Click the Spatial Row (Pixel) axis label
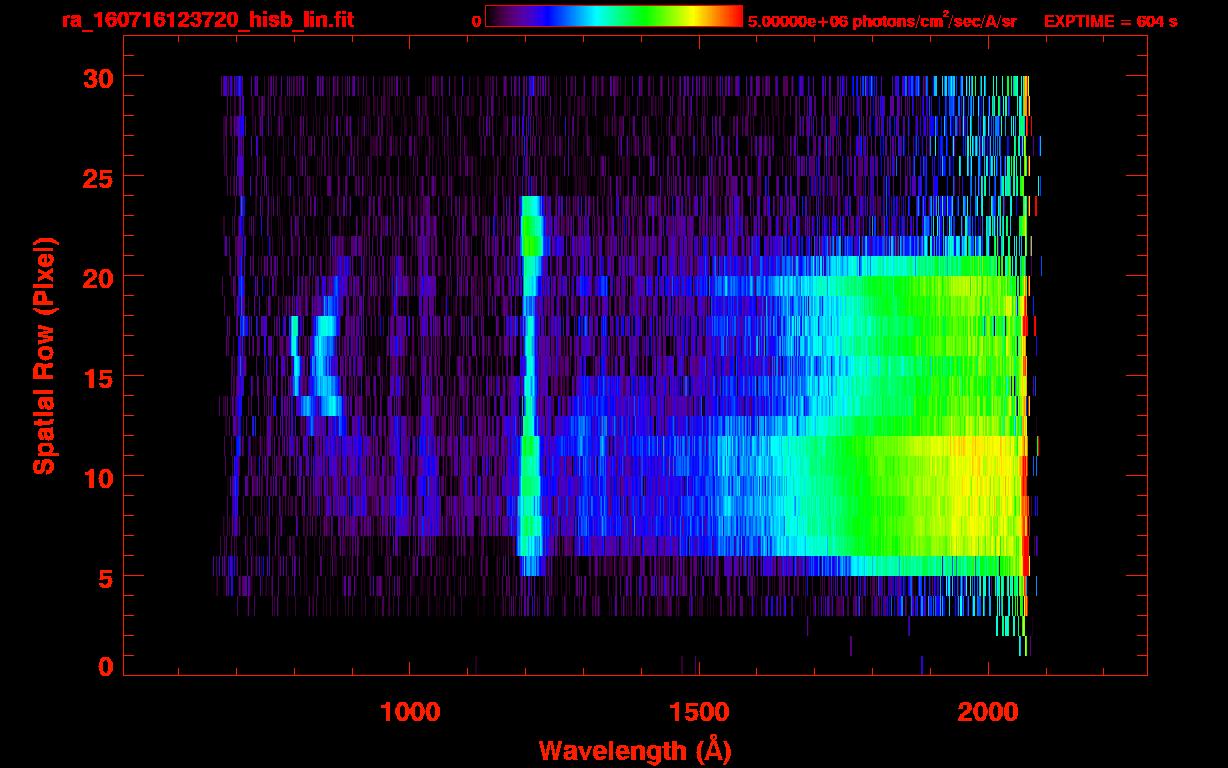 pos(44,356)
